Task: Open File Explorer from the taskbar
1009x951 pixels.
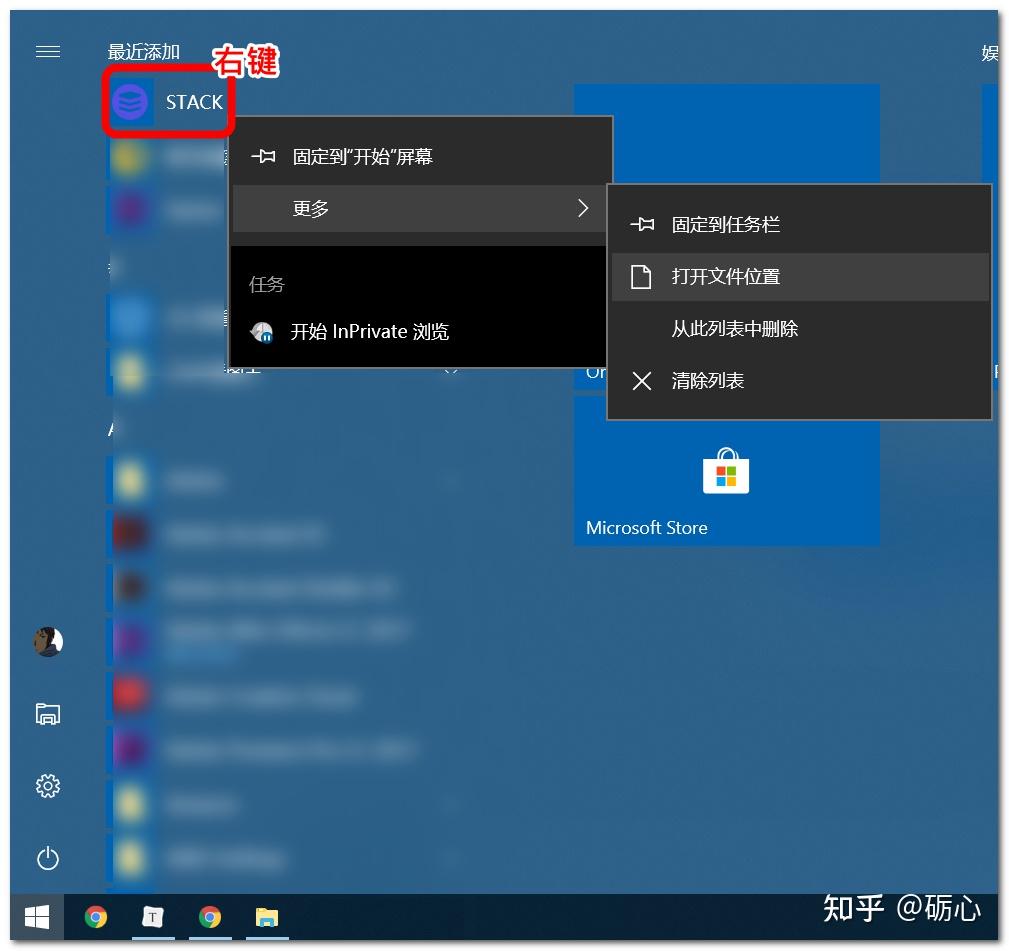Action: coord(266,917)
